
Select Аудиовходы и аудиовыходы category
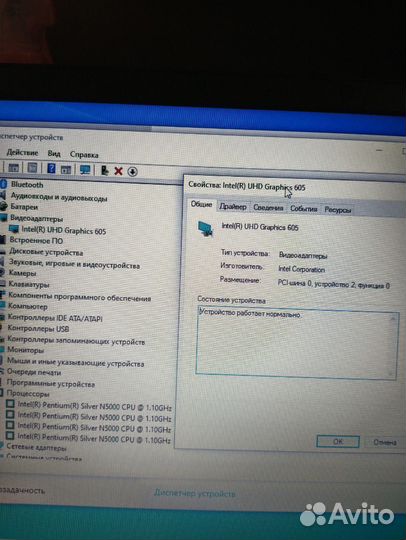59,197
